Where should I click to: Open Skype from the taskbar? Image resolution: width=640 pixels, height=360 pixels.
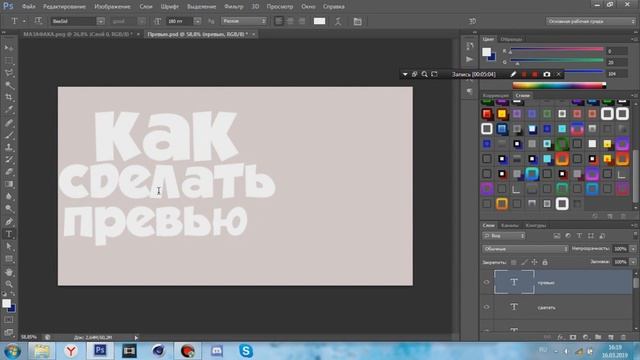click(246, 351)
